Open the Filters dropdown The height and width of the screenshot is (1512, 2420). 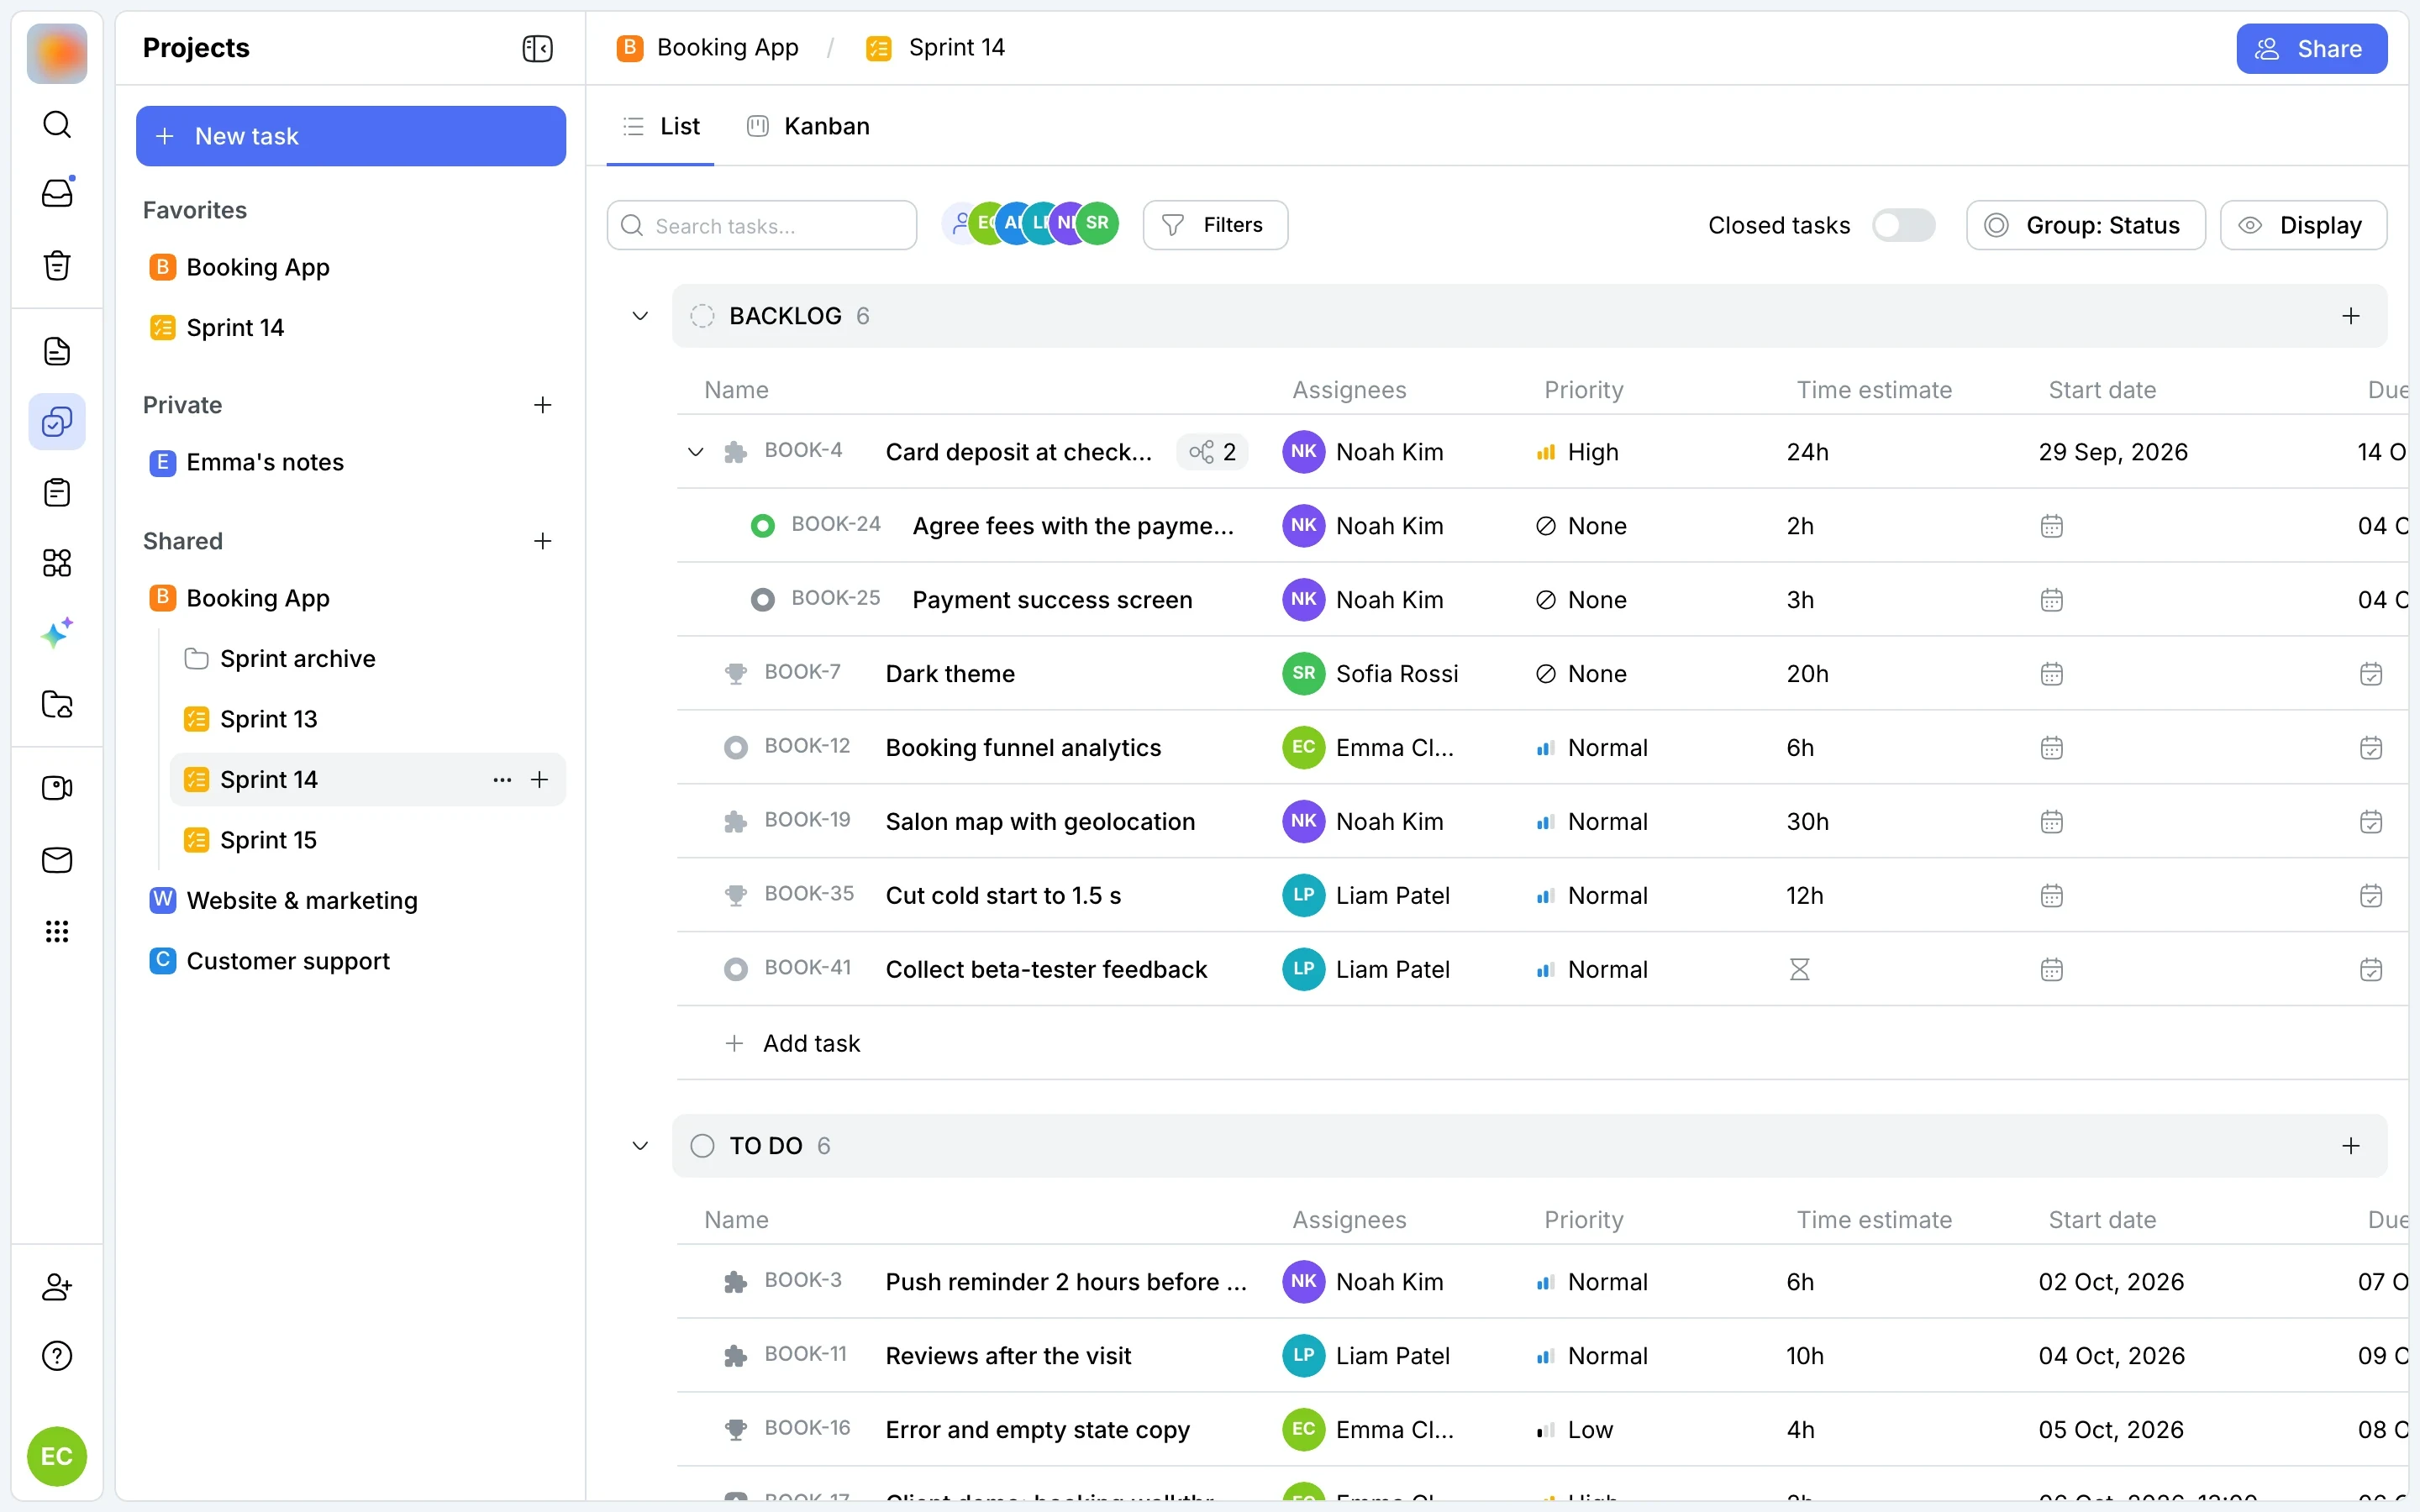click(1215, 225)
